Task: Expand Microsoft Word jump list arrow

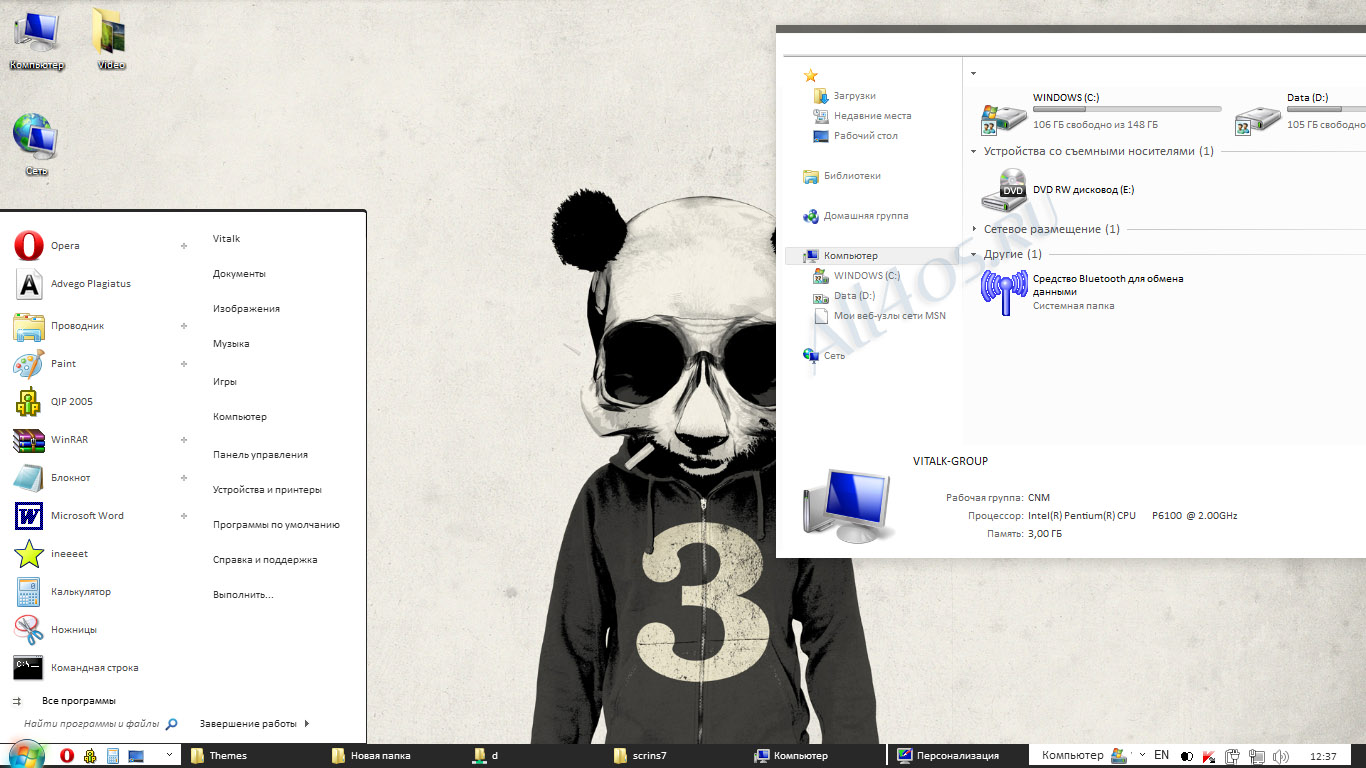Action: pyautogui.click(x=184, y=516)
